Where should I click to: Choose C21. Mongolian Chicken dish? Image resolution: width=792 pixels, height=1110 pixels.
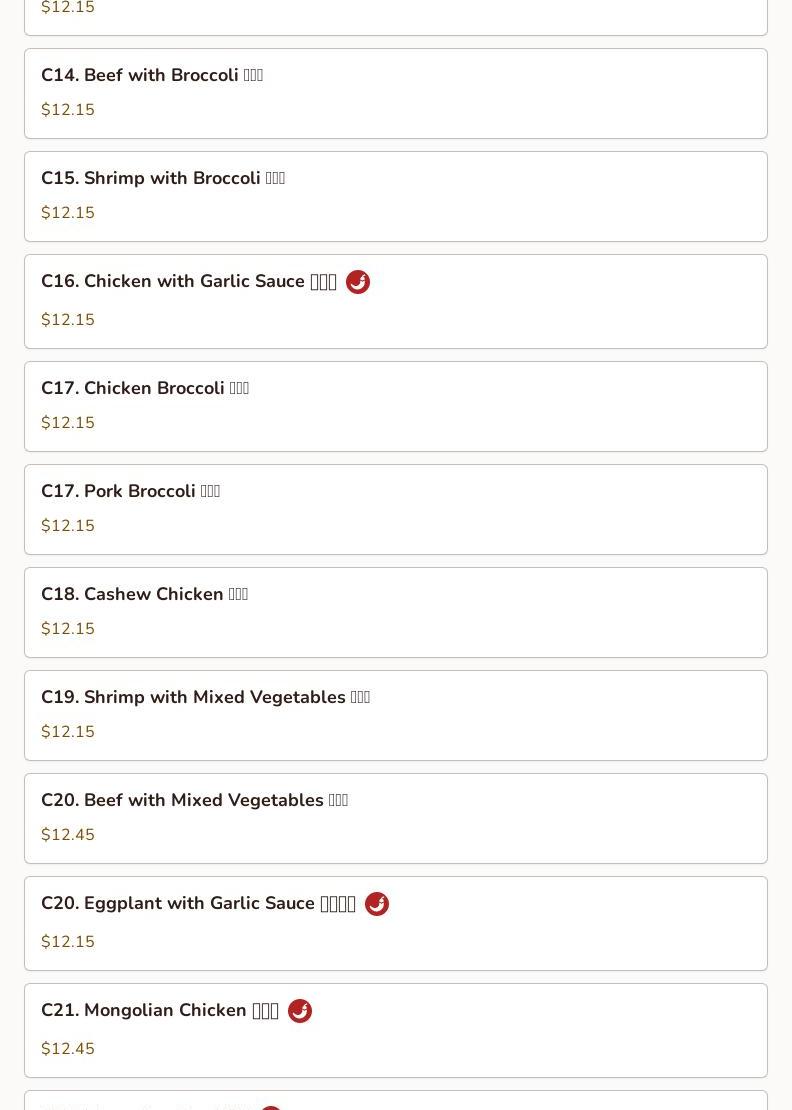pos(160,1011)
